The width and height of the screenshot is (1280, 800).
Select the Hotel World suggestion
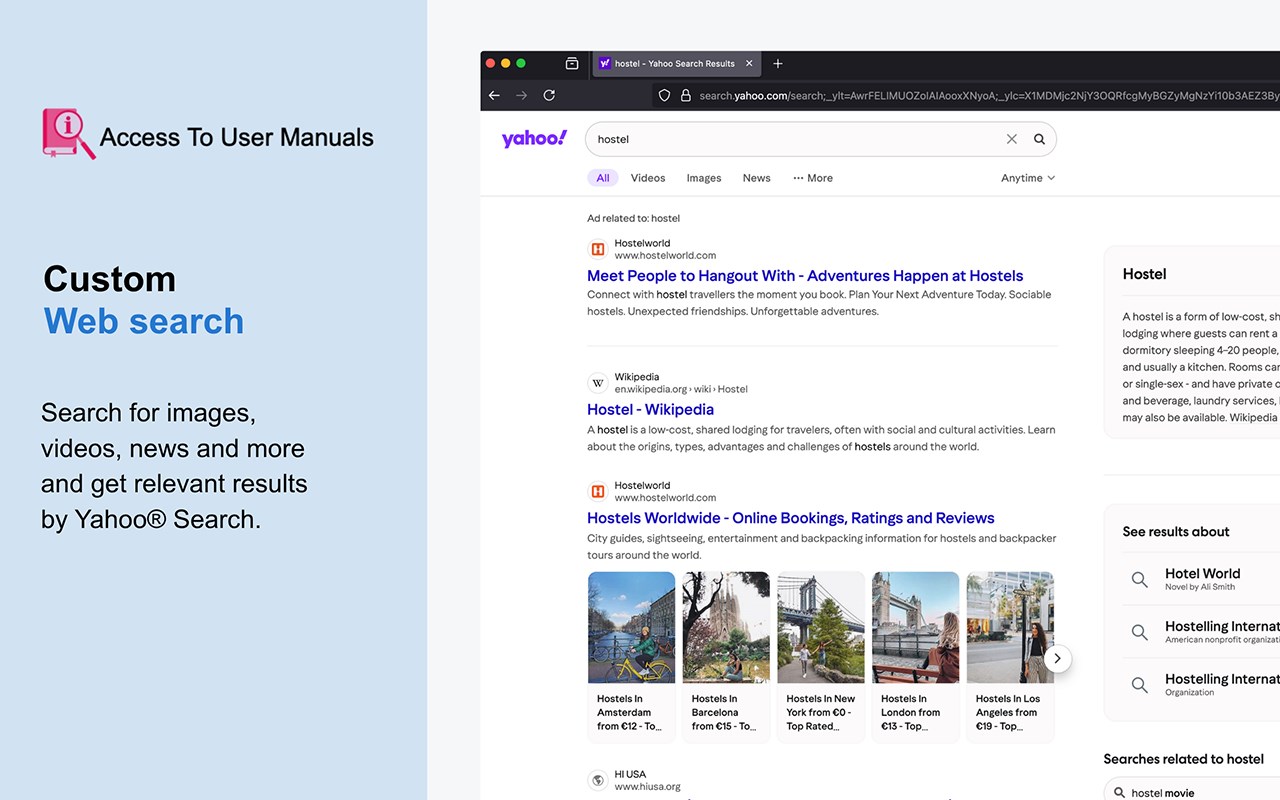click(1202, 579)
